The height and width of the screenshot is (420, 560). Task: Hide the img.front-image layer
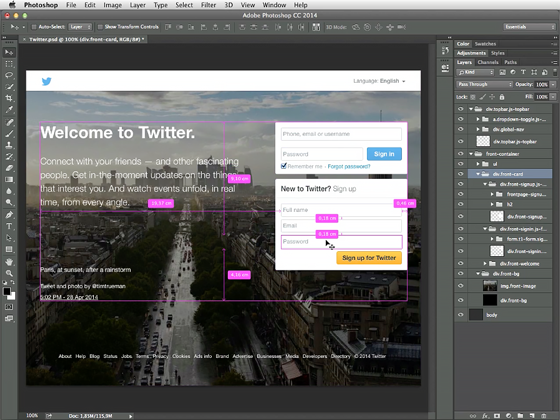pos(460,286)
